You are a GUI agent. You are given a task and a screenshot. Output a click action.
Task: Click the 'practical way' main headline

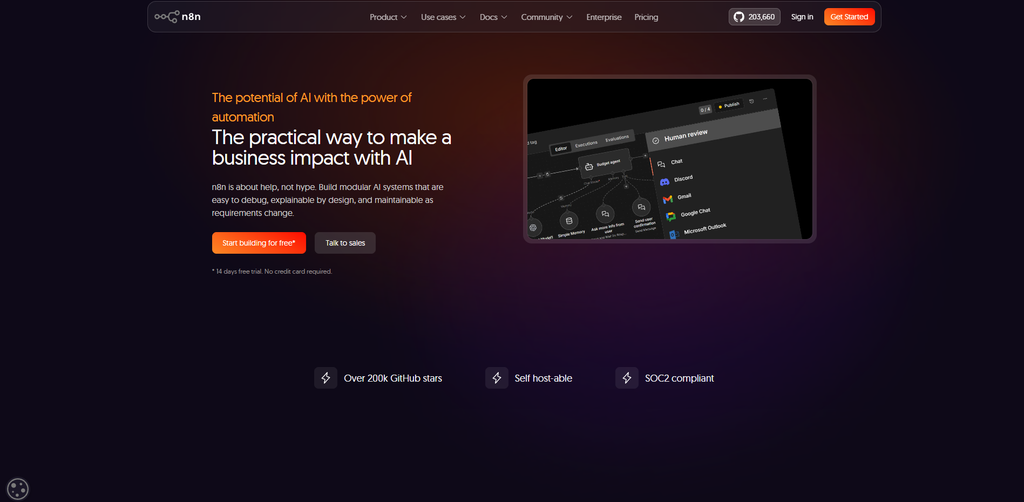click(x=332, y=148)
